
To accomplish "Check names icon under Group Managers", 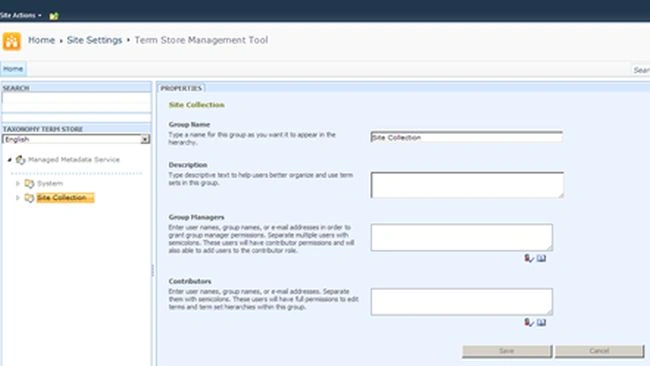I will point(529,258).
